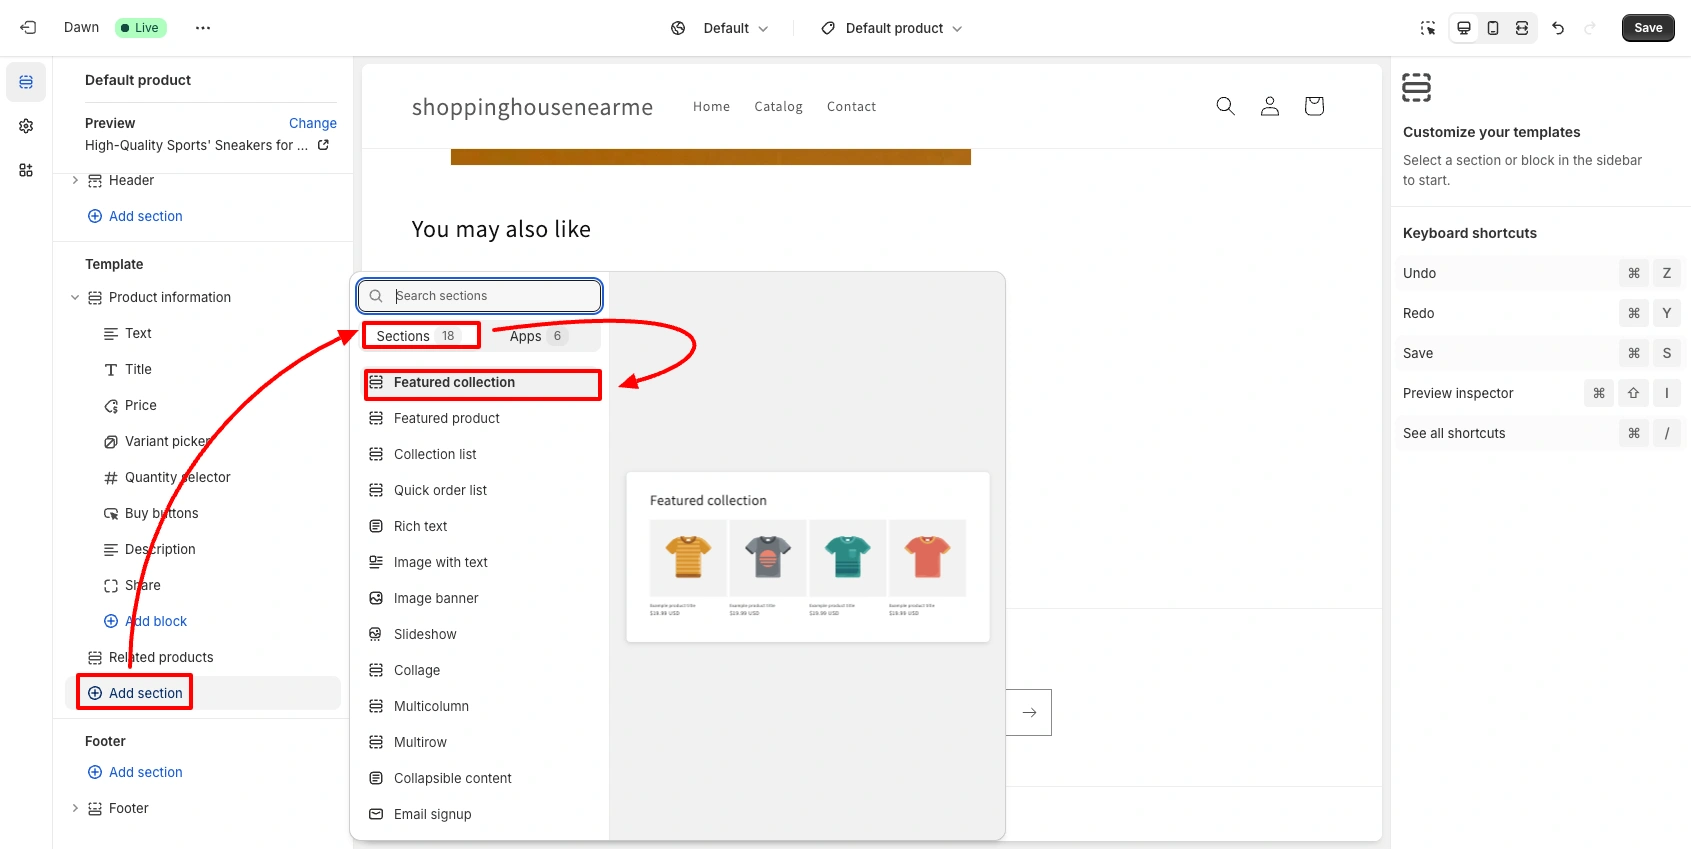Click the search magnifier in store header
The width and height of the screenshot is (1691, 849).
1225,106
